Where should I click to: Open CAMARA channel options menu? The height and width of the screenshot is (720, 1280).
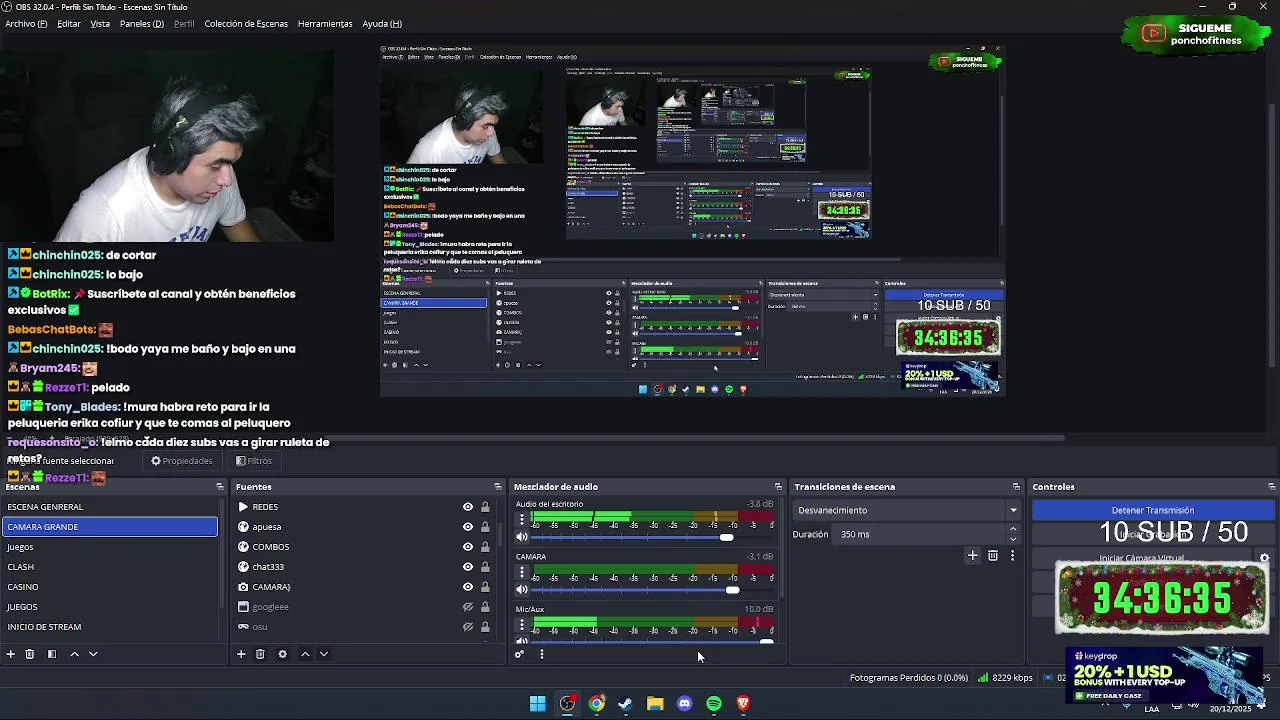pos(521,573)
